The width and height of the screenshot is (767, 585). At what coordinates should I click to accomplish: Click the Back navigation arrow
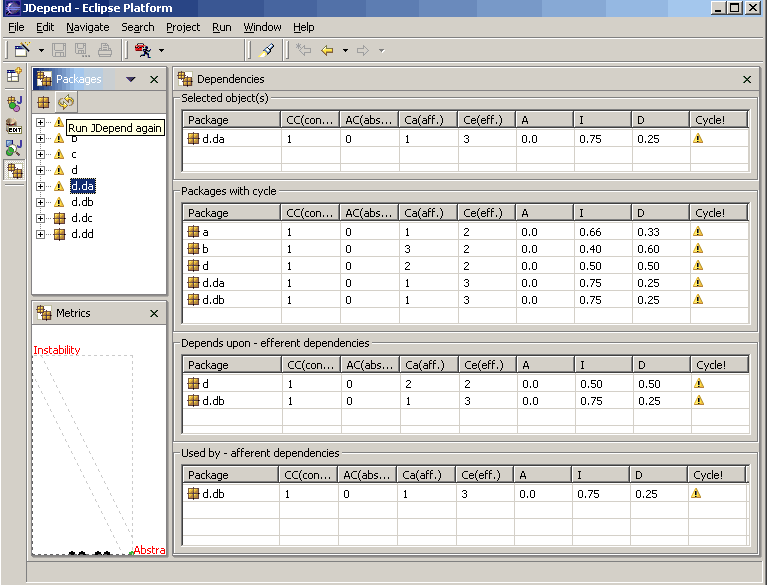pos(327,50)
